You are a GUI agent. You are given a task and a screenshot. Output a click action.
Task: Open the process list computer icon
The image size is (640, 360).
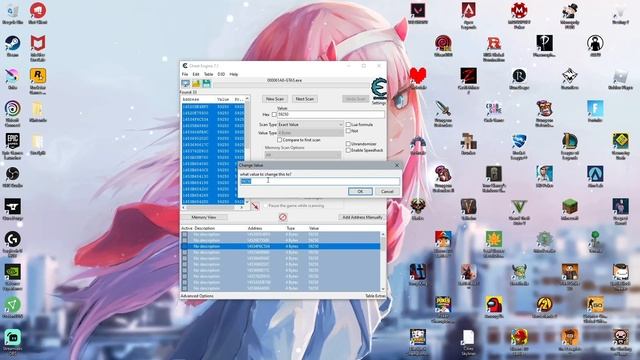(186, 84)
